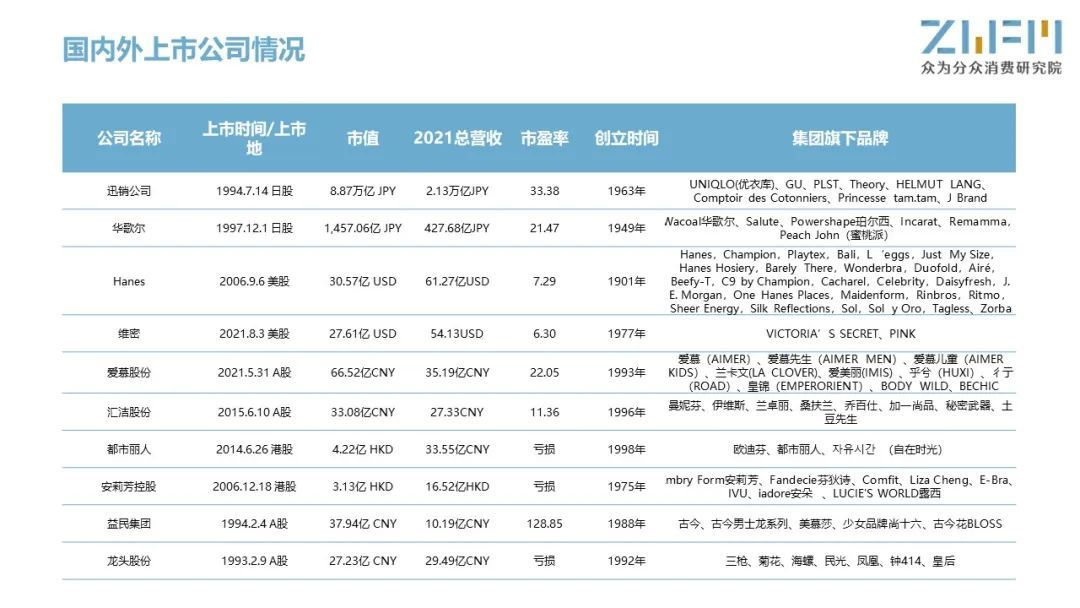Click listing date 2021.8.3 美股

[254, 333]
